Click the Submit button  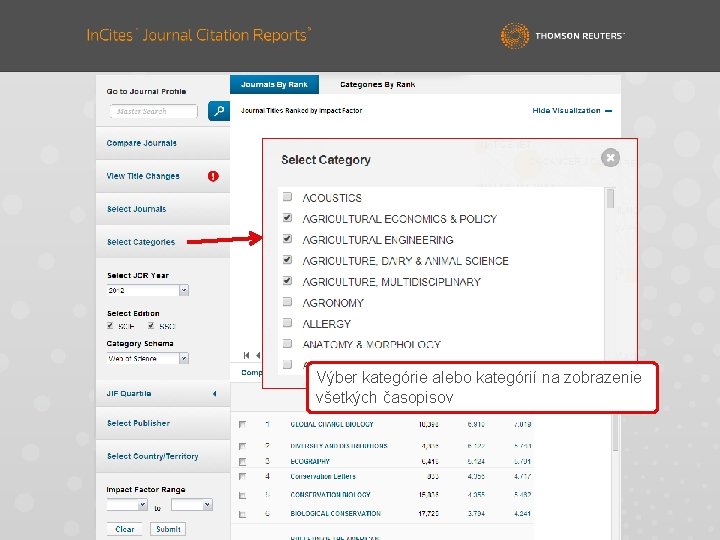click(x=168, y=529)
